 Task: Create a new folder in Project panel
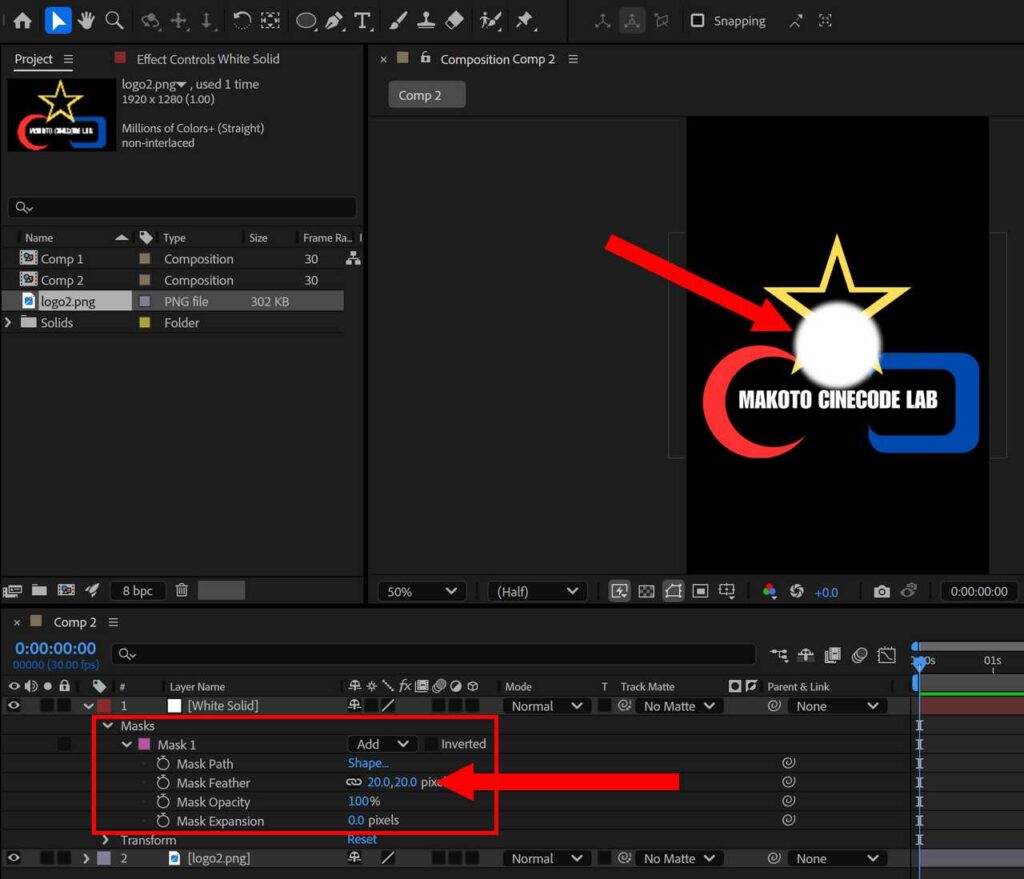(39, 590)
